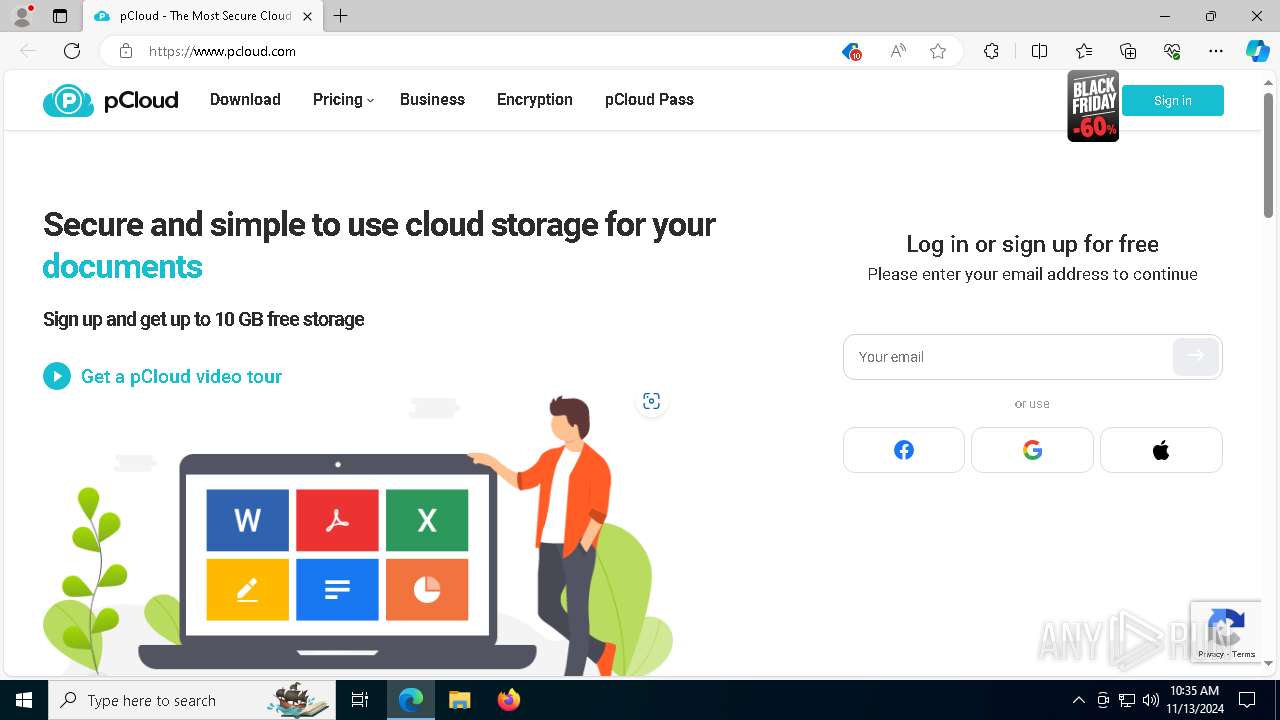
Task: Add page to favorites star icon
Action: pyautogui.click(x=938, y=51)
